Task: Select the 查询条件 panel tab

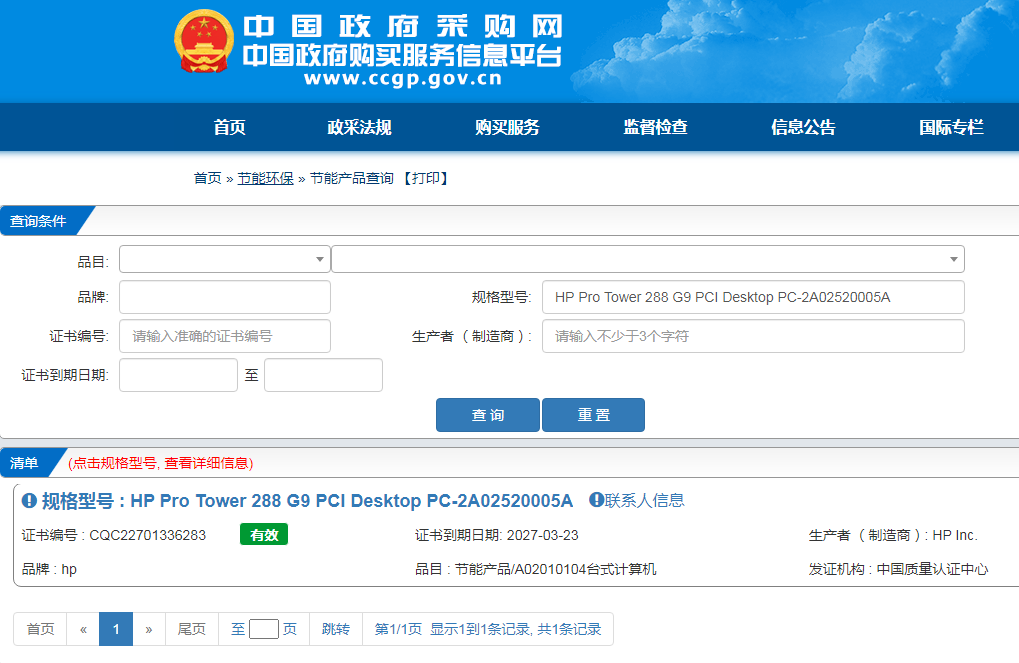Action: (39, 221)
